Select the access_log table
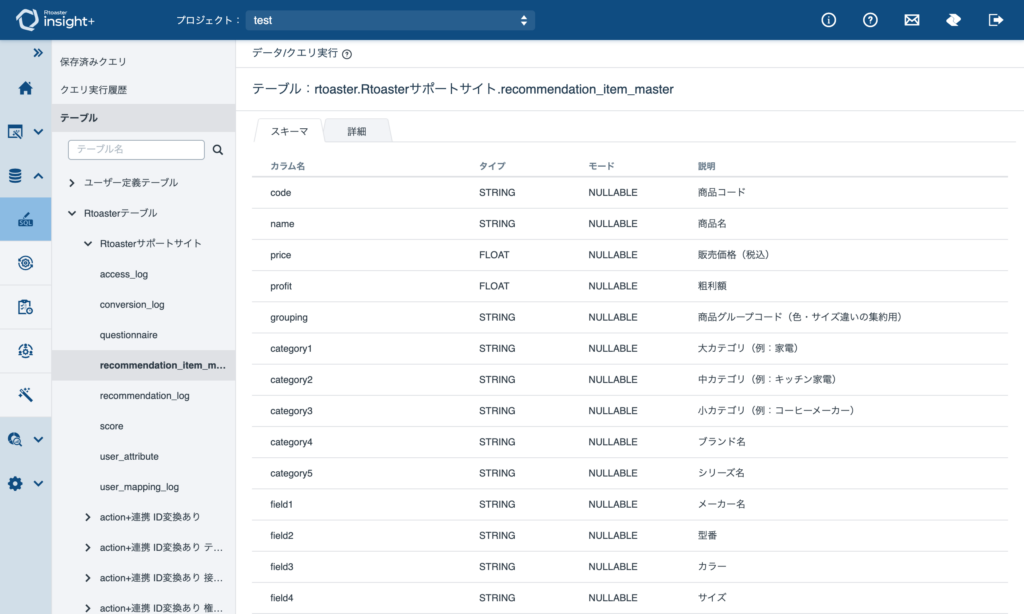The height and width of the screenshot is (614, 1024). click(x=124, y=274)
